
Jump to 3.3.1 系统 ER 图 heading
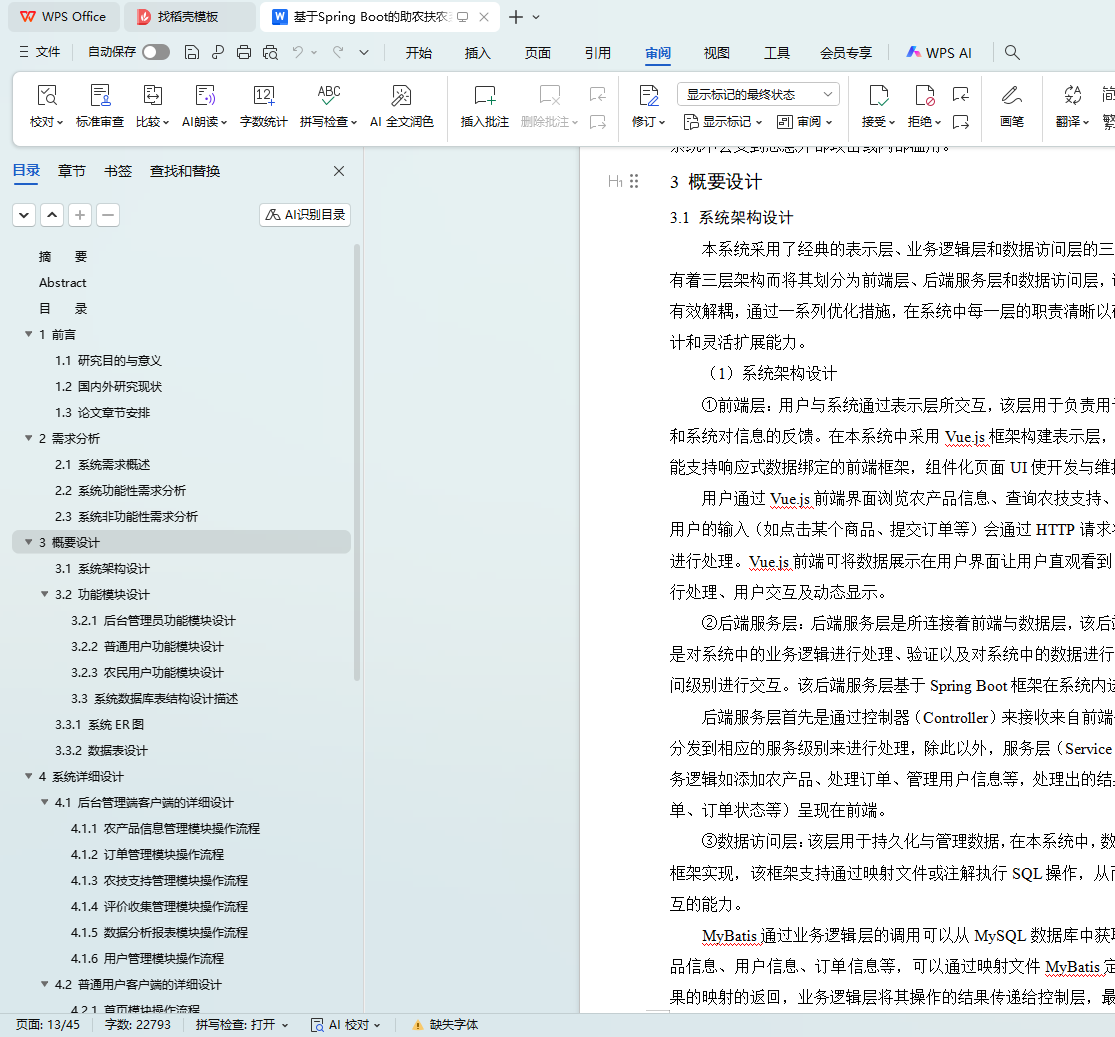[x=99, y=724]
